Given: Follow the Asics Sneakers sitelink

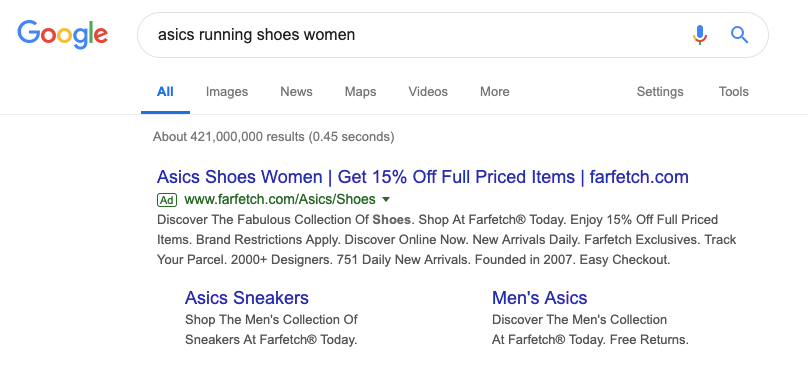Looking at the screenshot, I should (x=247, y=297).
